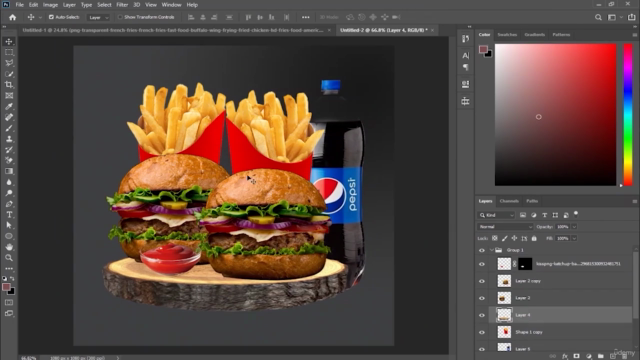Switch to the Paths tab
Screen dimensions: 640x360
[x=532, y=201]
